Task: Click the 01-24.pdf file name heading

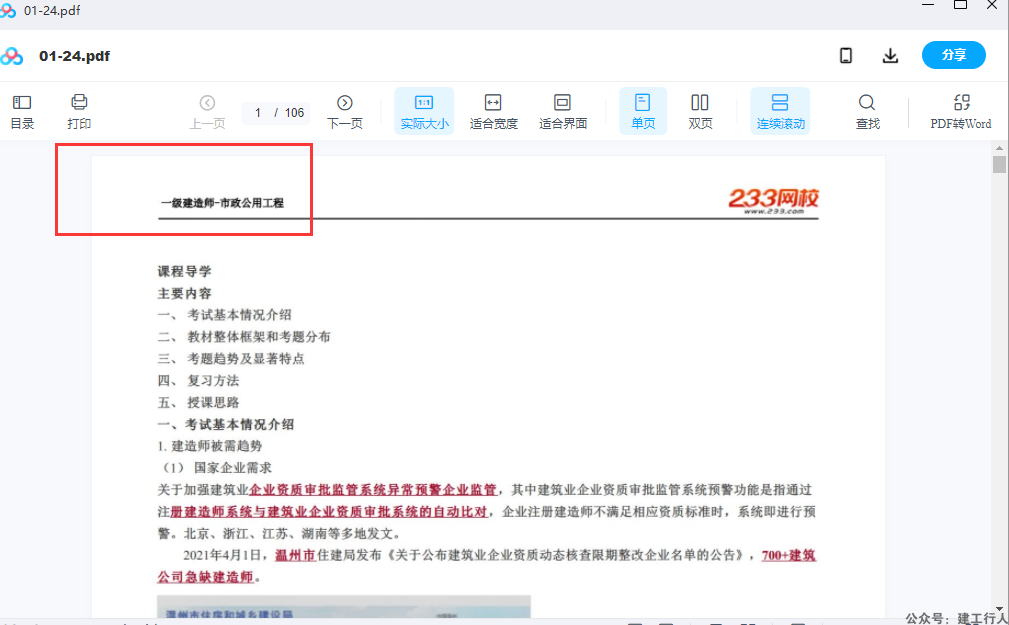Action: pyautogui.click(x=75, y=56)
